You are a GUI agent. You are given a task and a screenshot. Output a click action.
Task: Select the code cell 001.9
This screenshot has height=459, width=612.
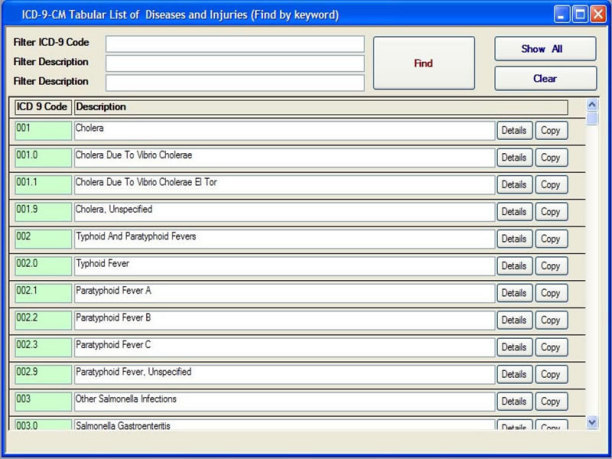43,212
